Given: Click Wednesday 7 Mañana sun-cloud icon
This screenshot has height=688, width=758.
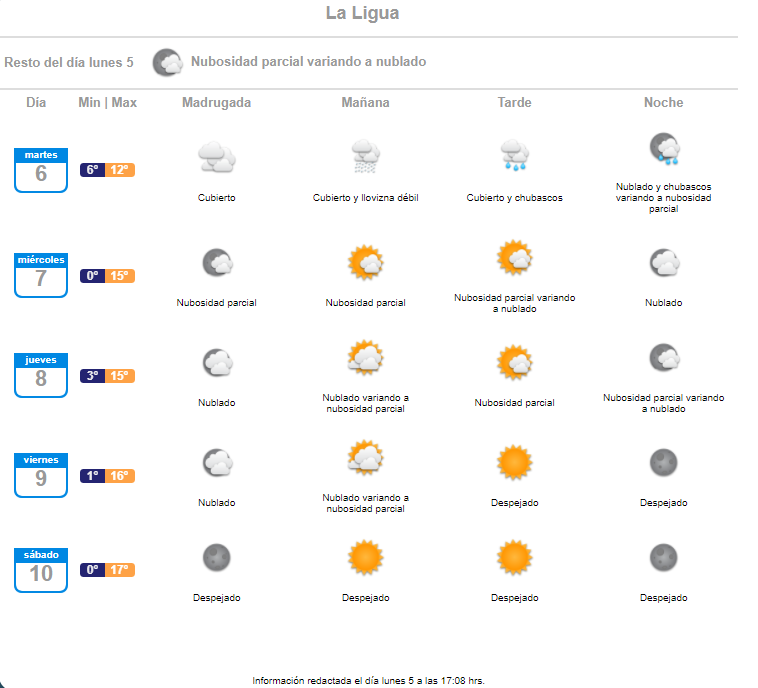Looking at the screenshot, I should click(366, 263).
